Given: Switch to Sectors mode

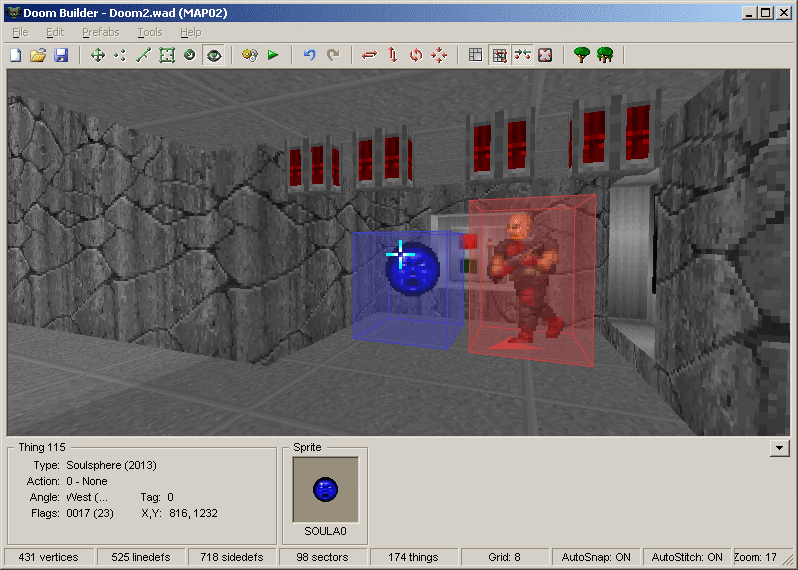Looking at the screenshot, I should click(x=167, y=55).
